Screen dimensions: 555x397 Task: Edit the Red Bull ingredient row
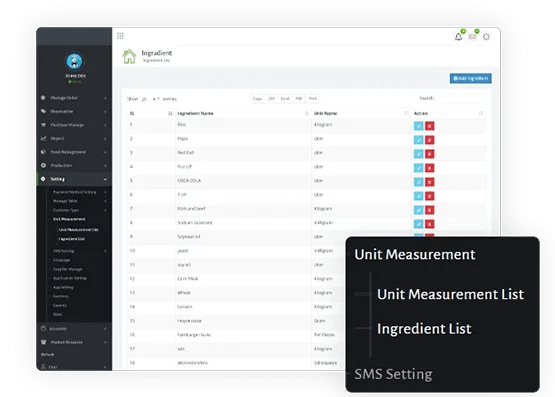[x=419, y=154]
